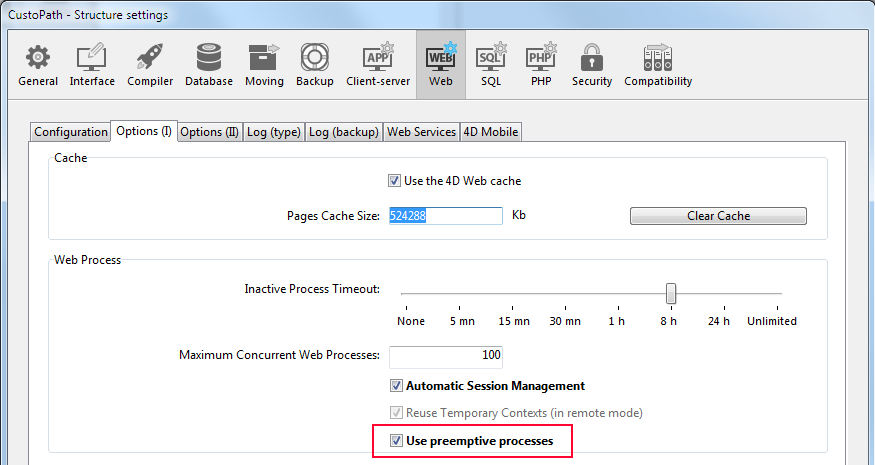The width and height of the screenshot is (875, 465).
Task: Open the Backup lifebuoy icon
Action: [x=314, y=57]
